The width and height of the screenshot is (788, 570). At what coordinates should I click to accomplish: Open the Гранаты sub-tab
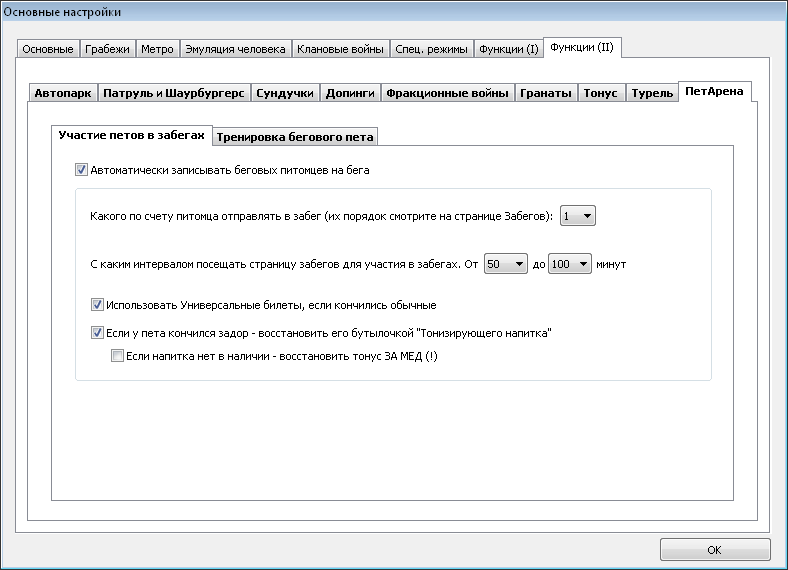pyautogui.click(x=546, y=93)
